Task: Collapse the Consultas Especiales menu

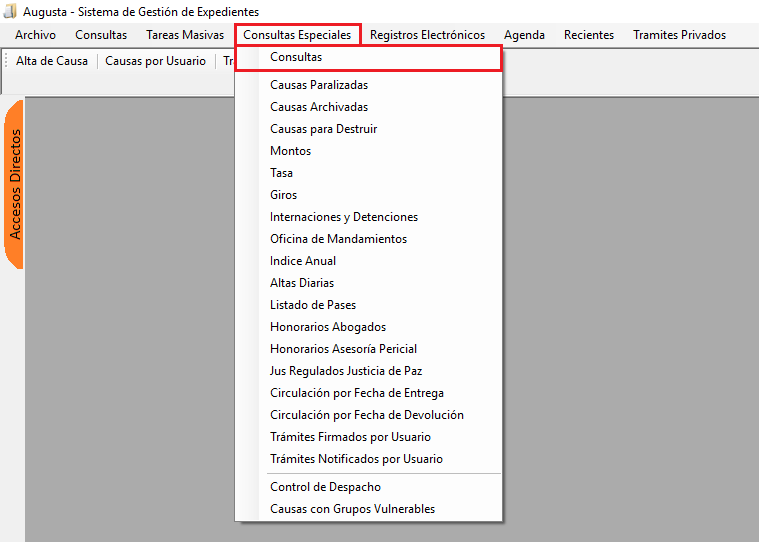Action: click(297, 35)
